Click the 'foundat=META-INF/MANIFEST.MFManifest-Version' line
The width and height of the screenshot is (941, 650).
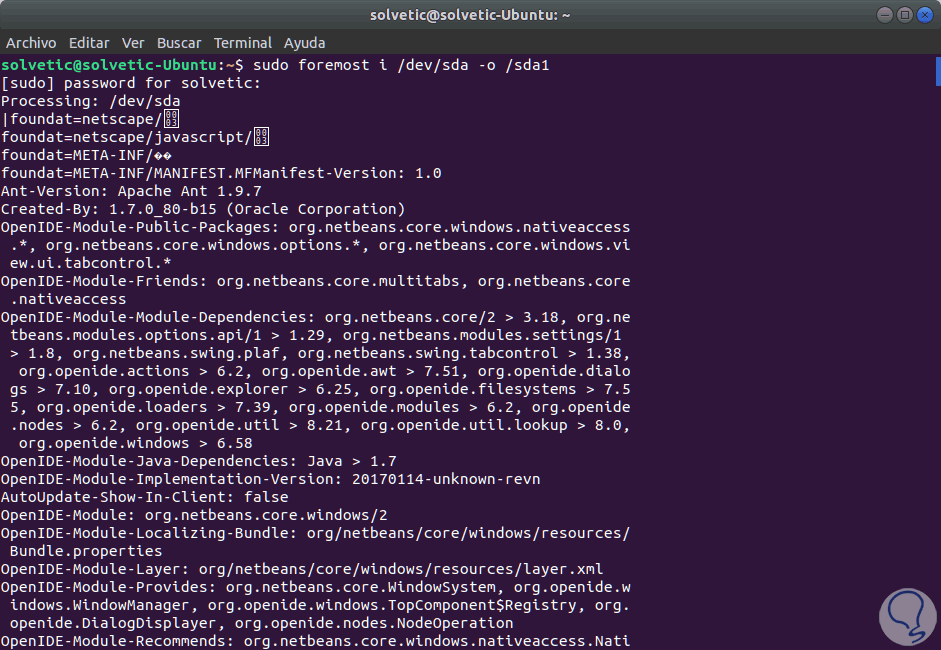(x=221, y=173)
